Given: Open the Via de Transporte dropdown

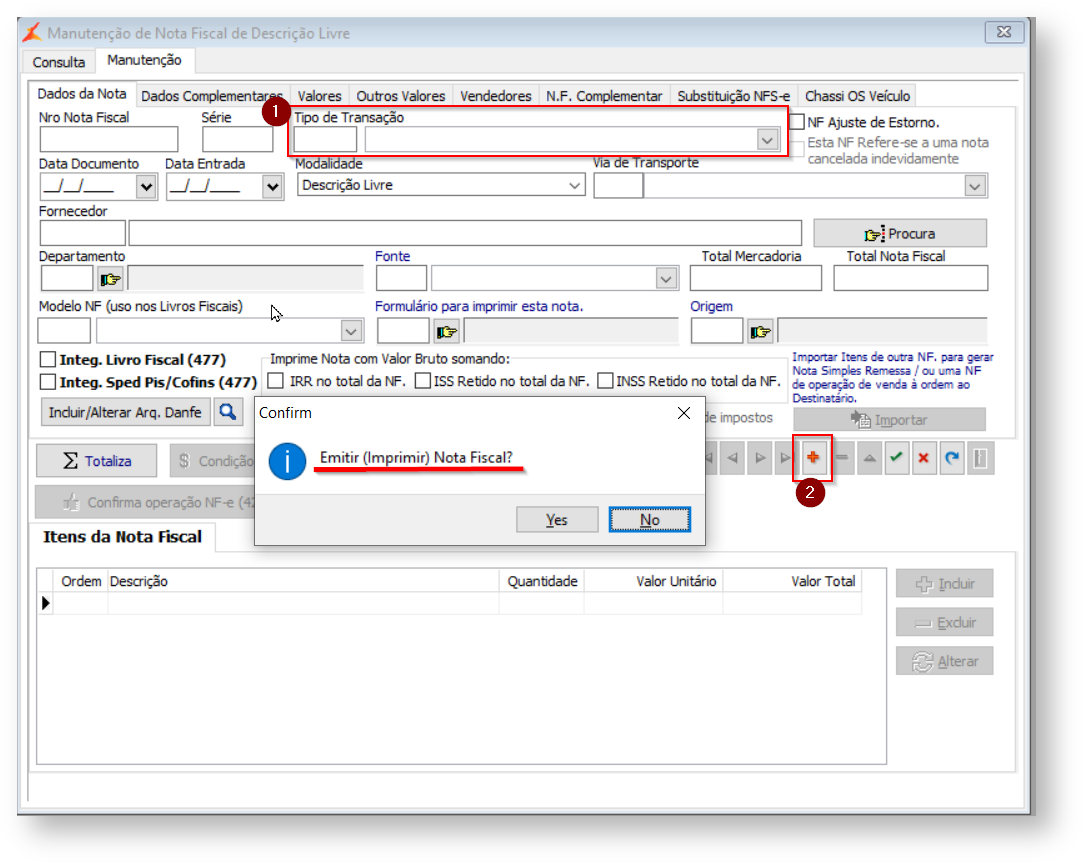Looking at the screenshot, I should pyautogui.click(x=975, y=186).
